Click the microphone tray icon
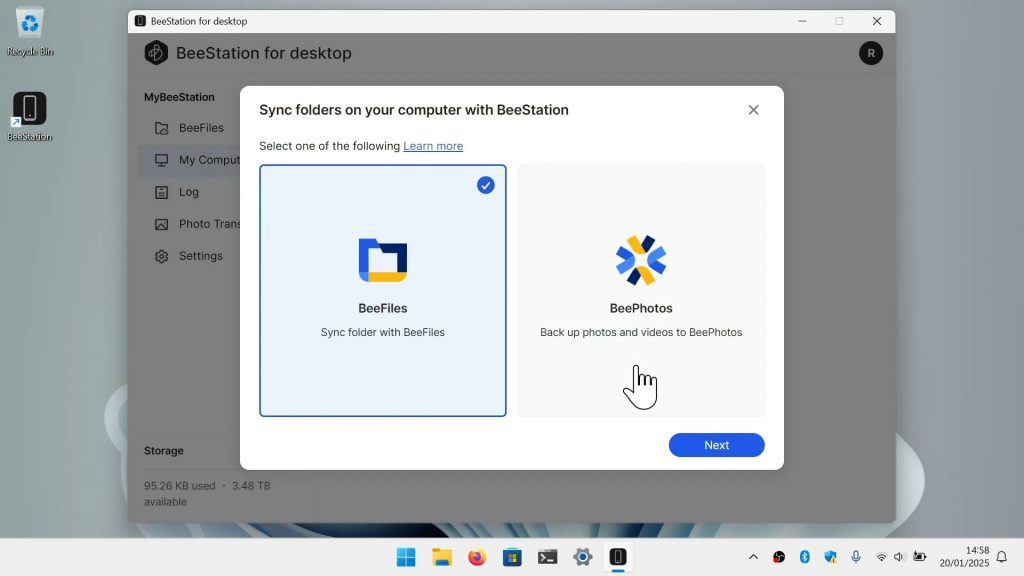1024x576 pixels. 856,557
